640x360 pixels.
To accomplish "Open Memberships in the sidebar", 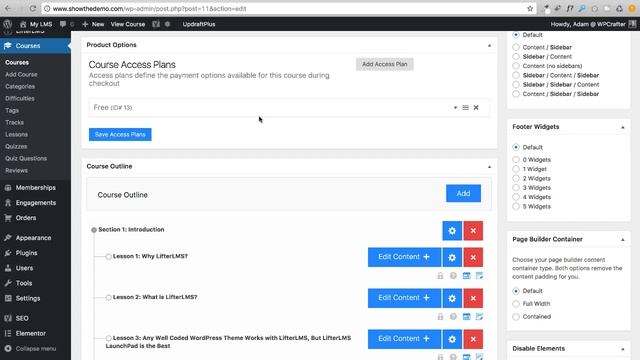I will pyautogui.click(x=35, y=188).
